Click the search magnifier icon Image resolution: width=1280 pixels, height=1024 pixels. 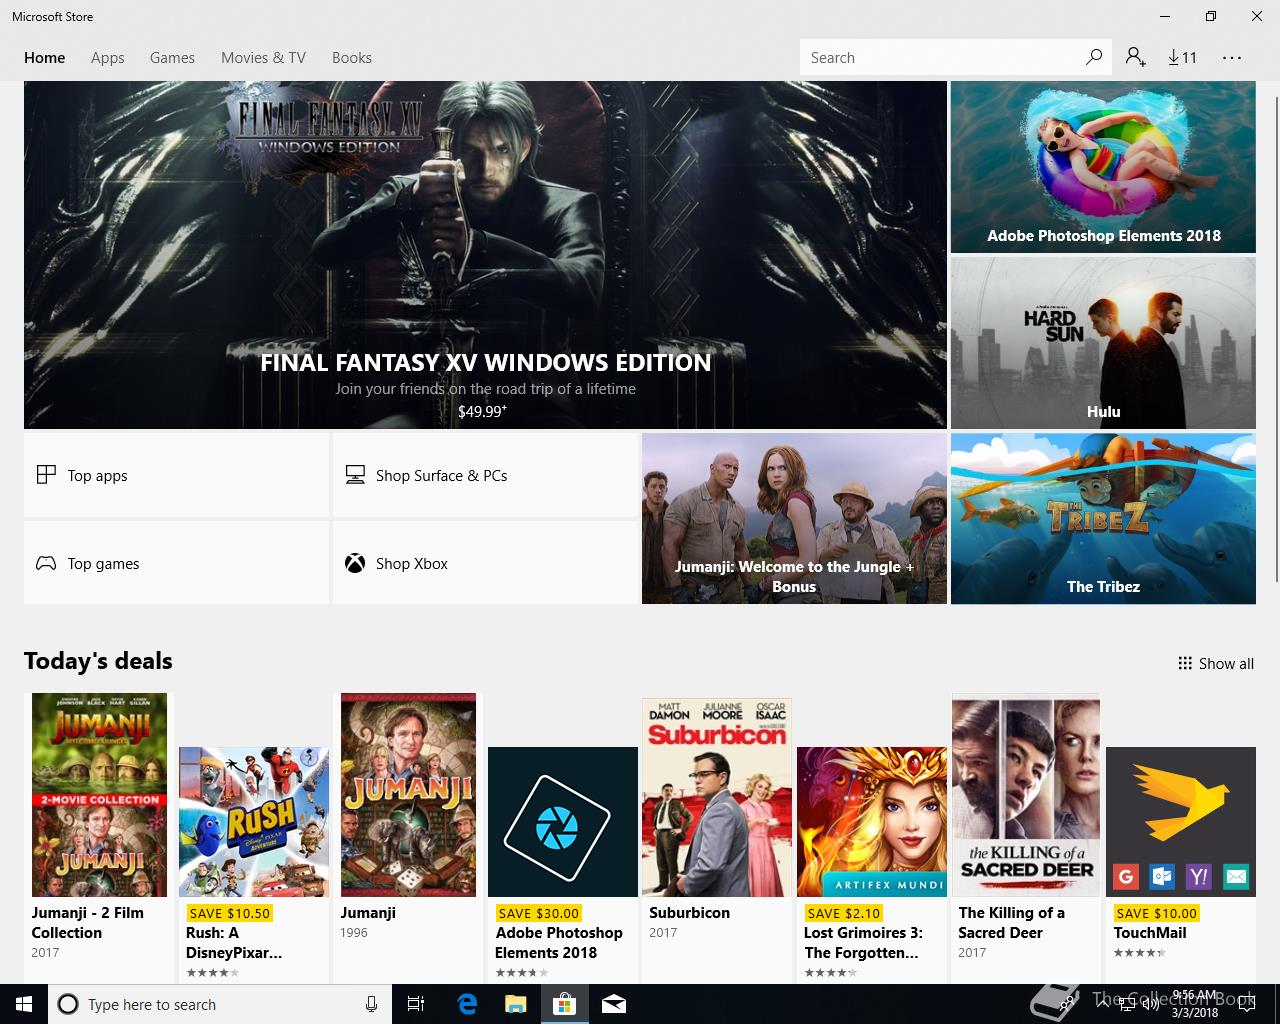click(1094, 57)
